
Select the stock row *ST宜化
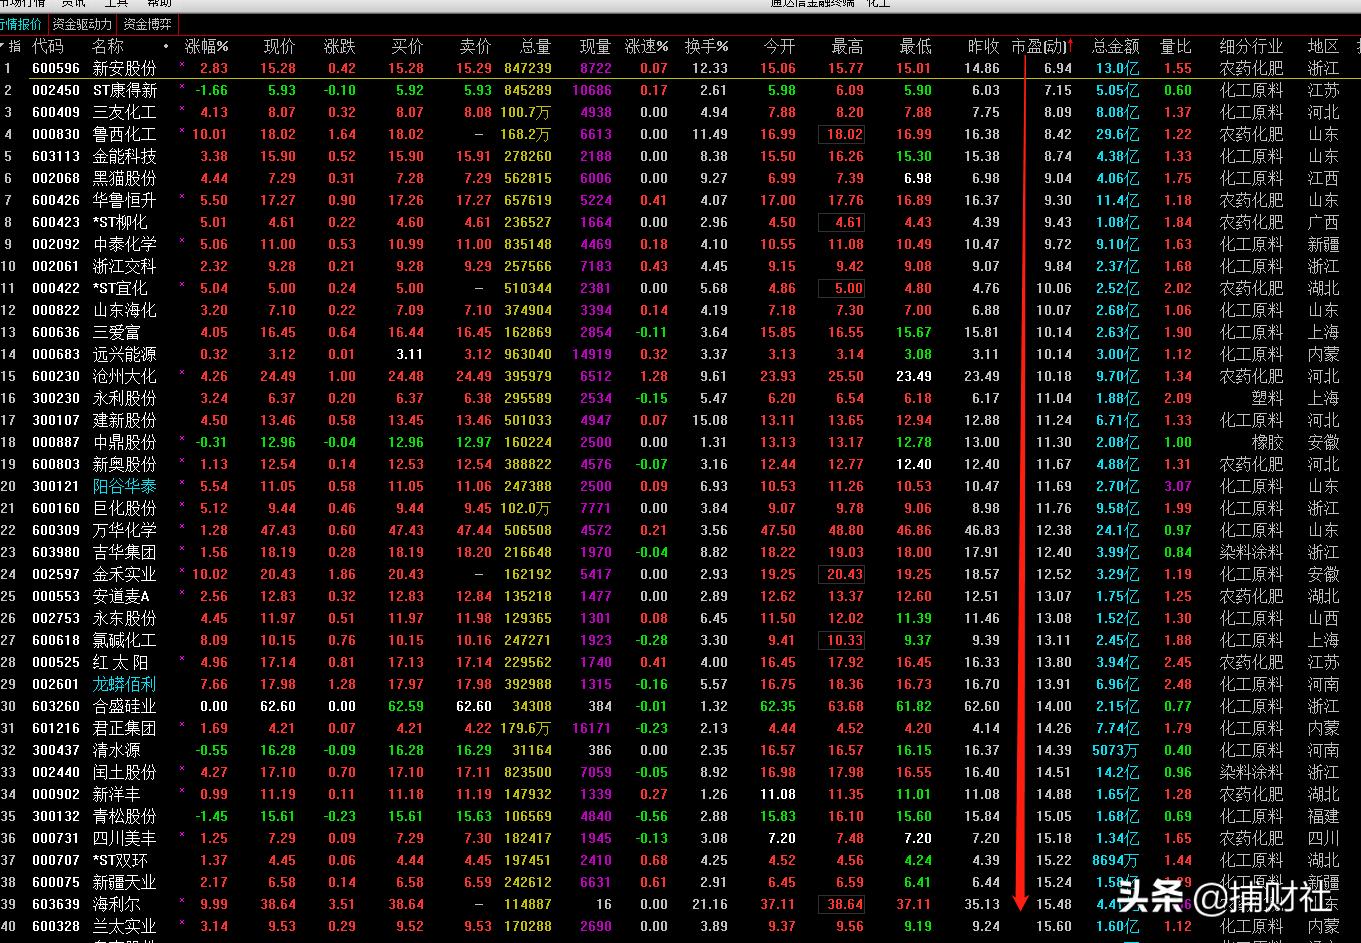(x=119, y=288)
